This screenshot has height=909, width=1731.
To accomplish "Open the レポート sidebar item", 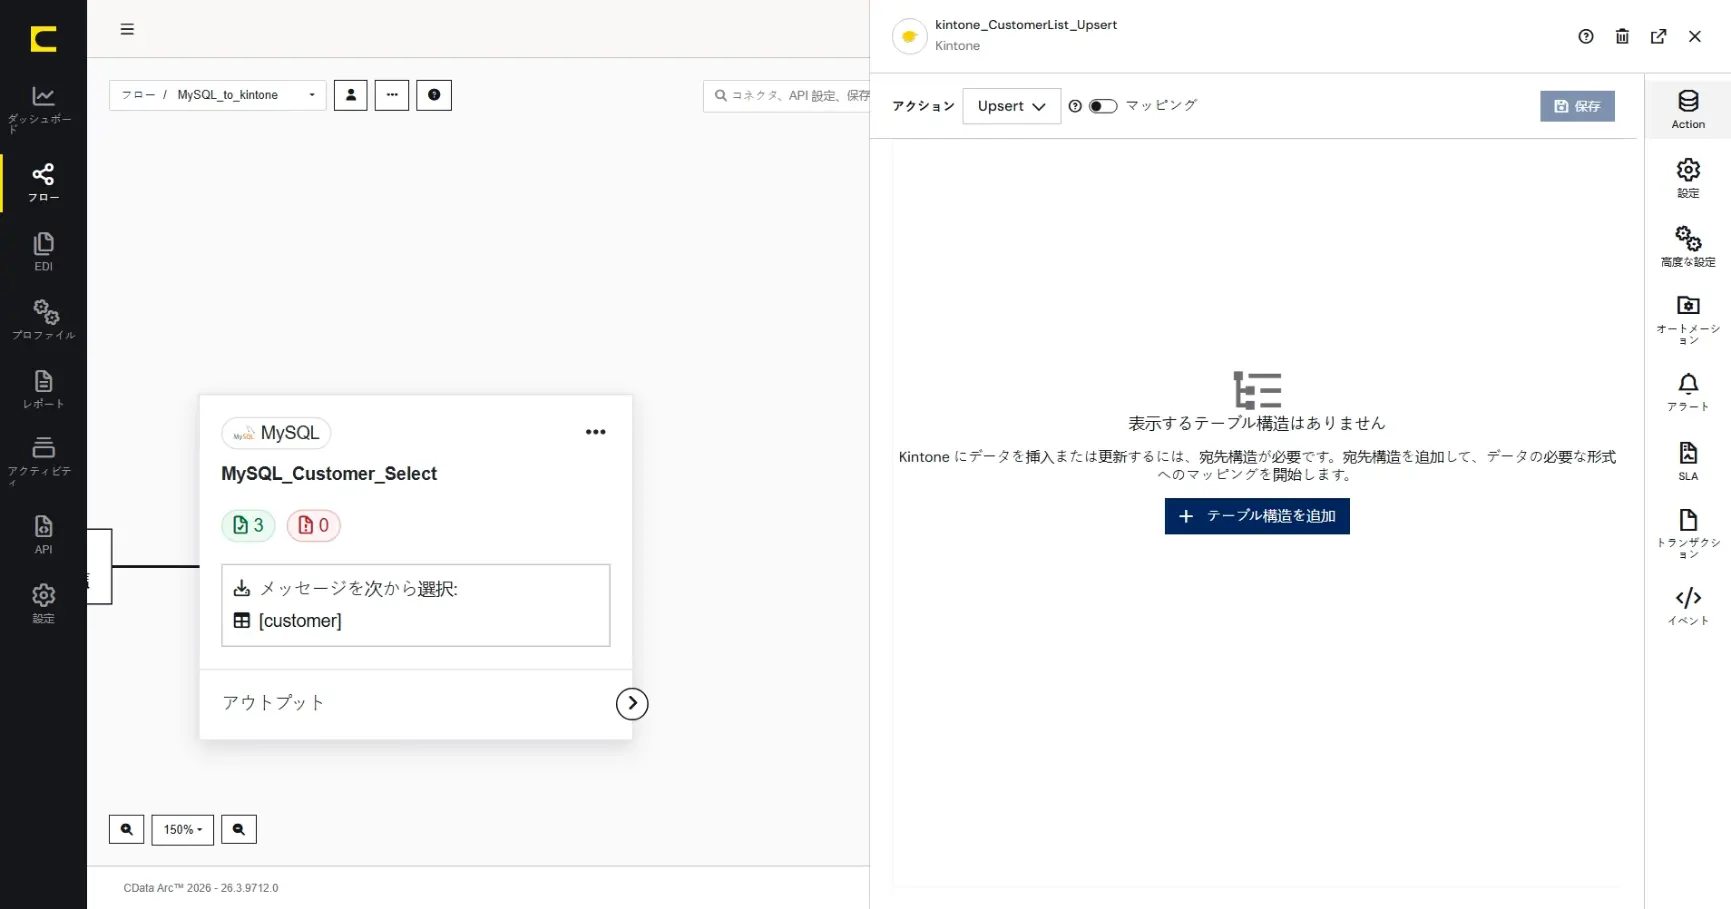I will (43, 389).
